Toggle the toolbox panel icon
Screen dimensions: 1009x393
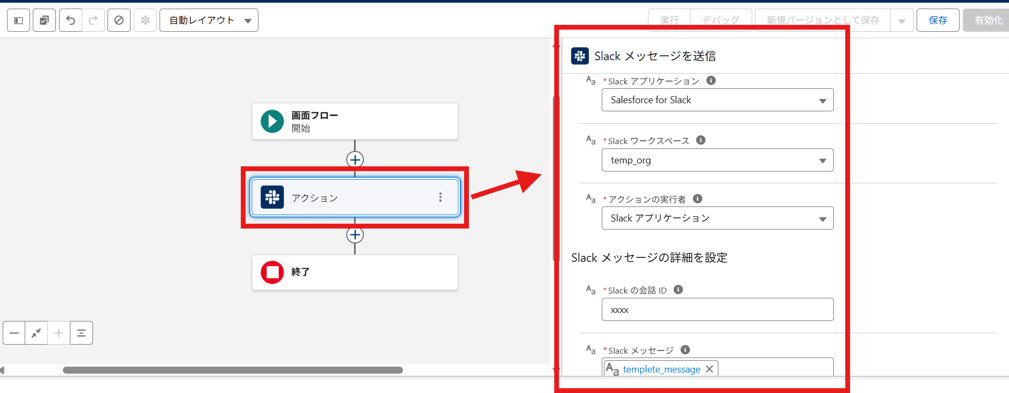click(19, 21)
